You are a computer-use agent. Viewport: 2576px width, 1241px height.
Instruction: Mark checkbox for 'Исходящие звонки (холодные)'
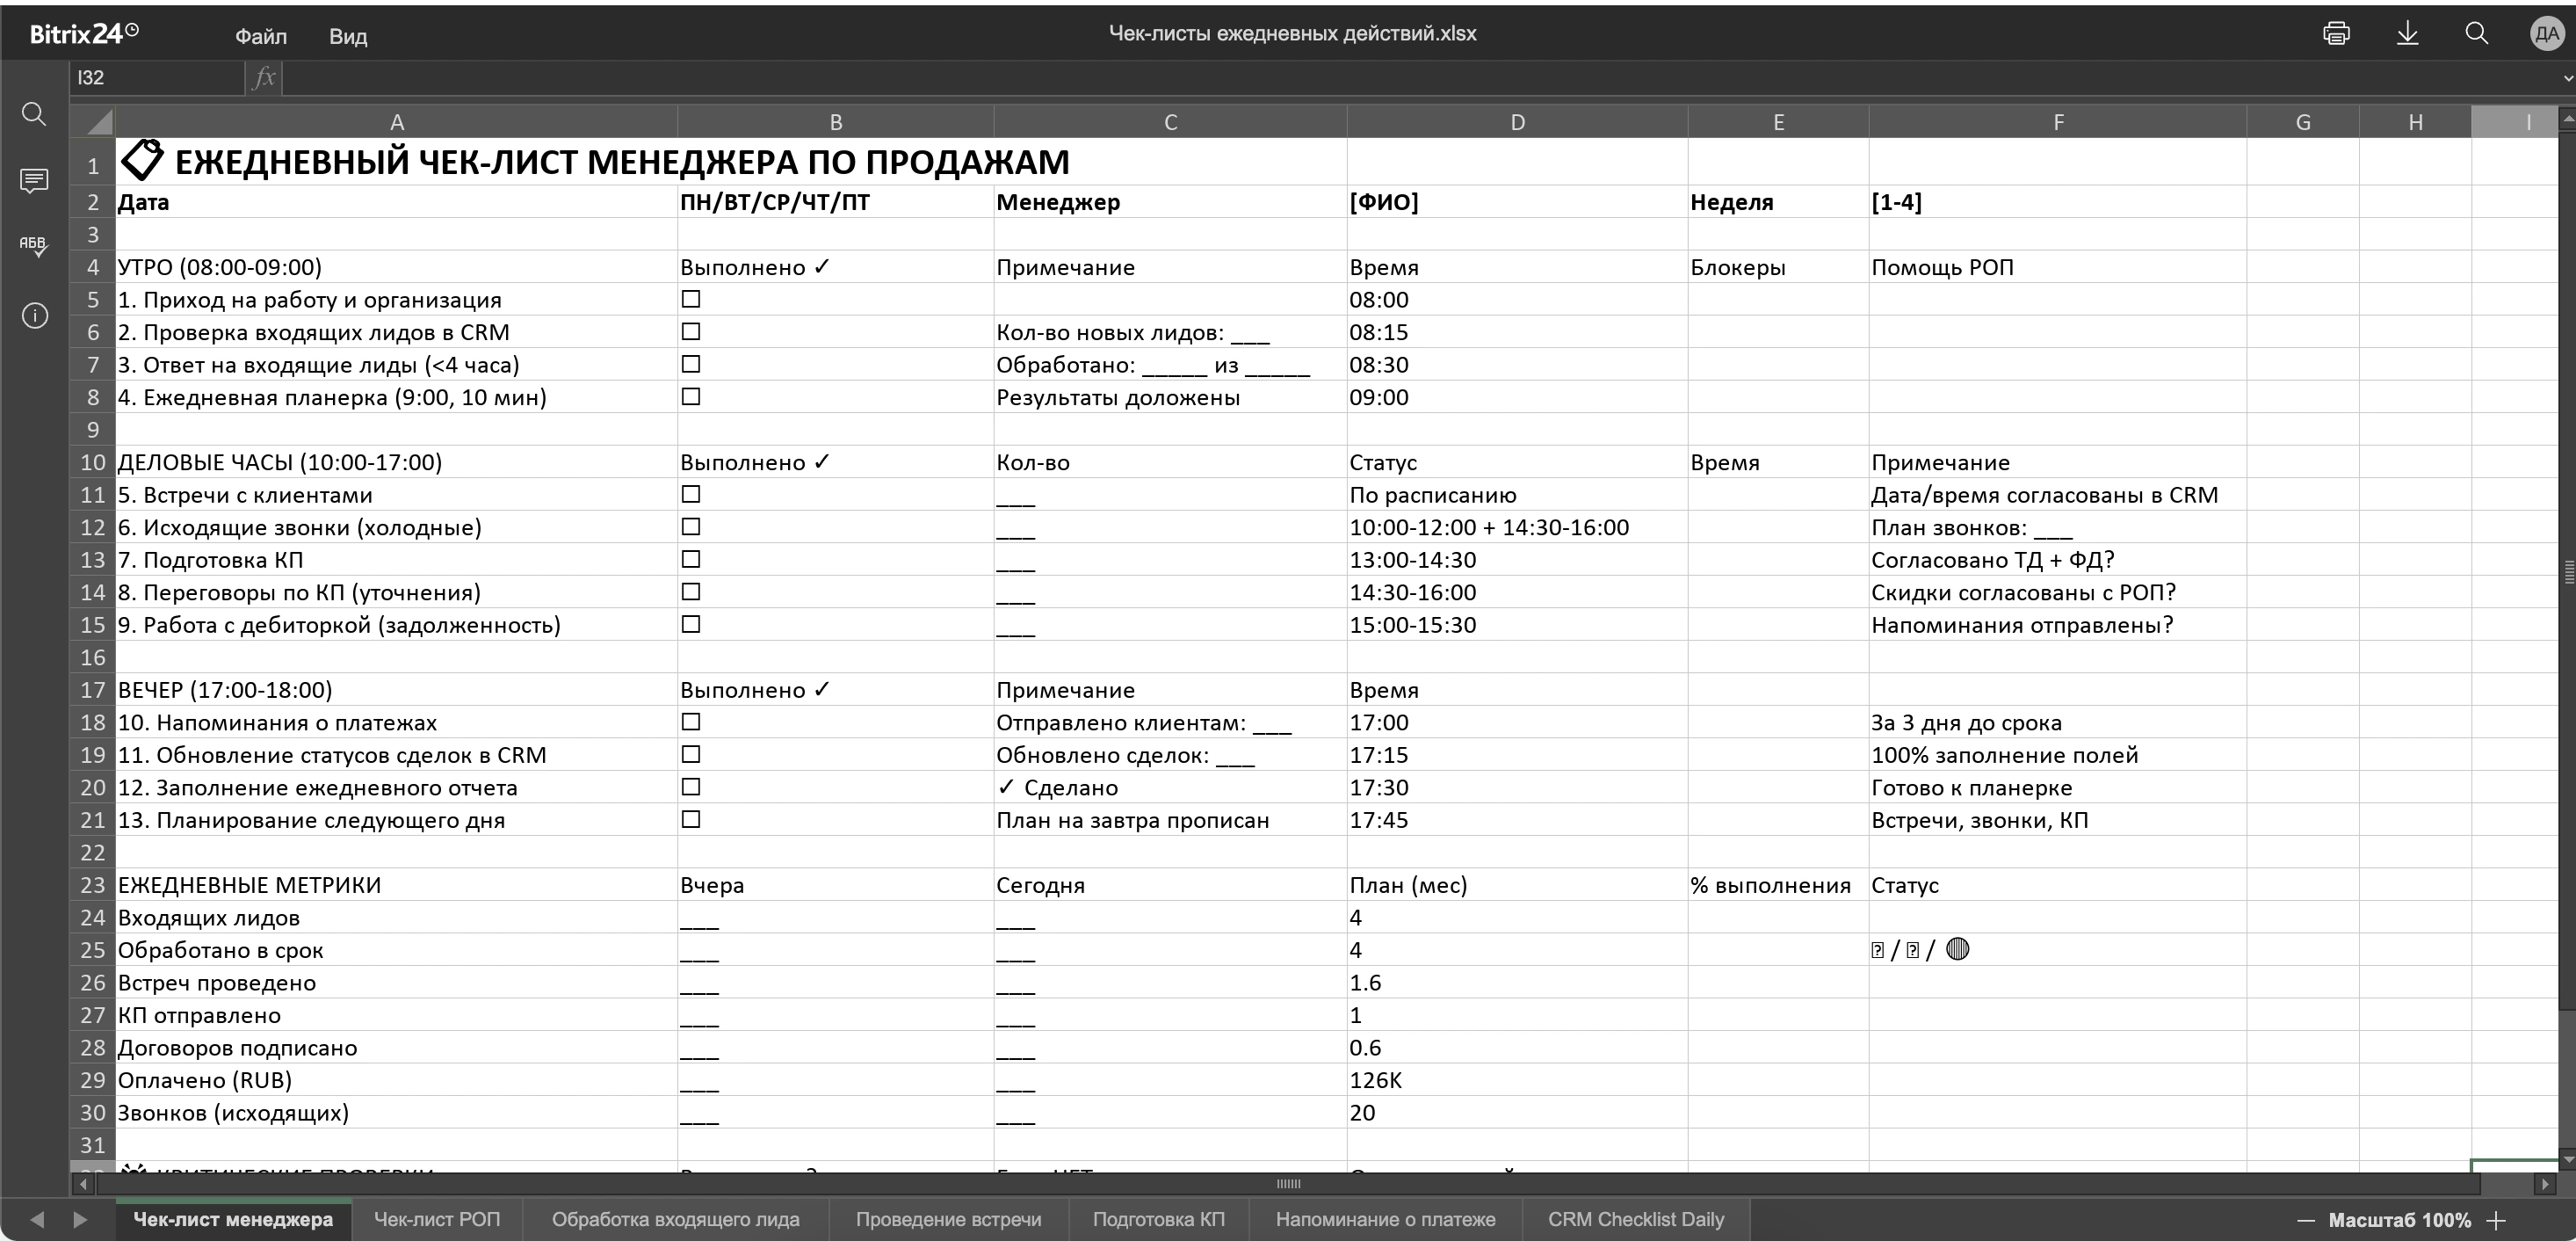[691, 526]
